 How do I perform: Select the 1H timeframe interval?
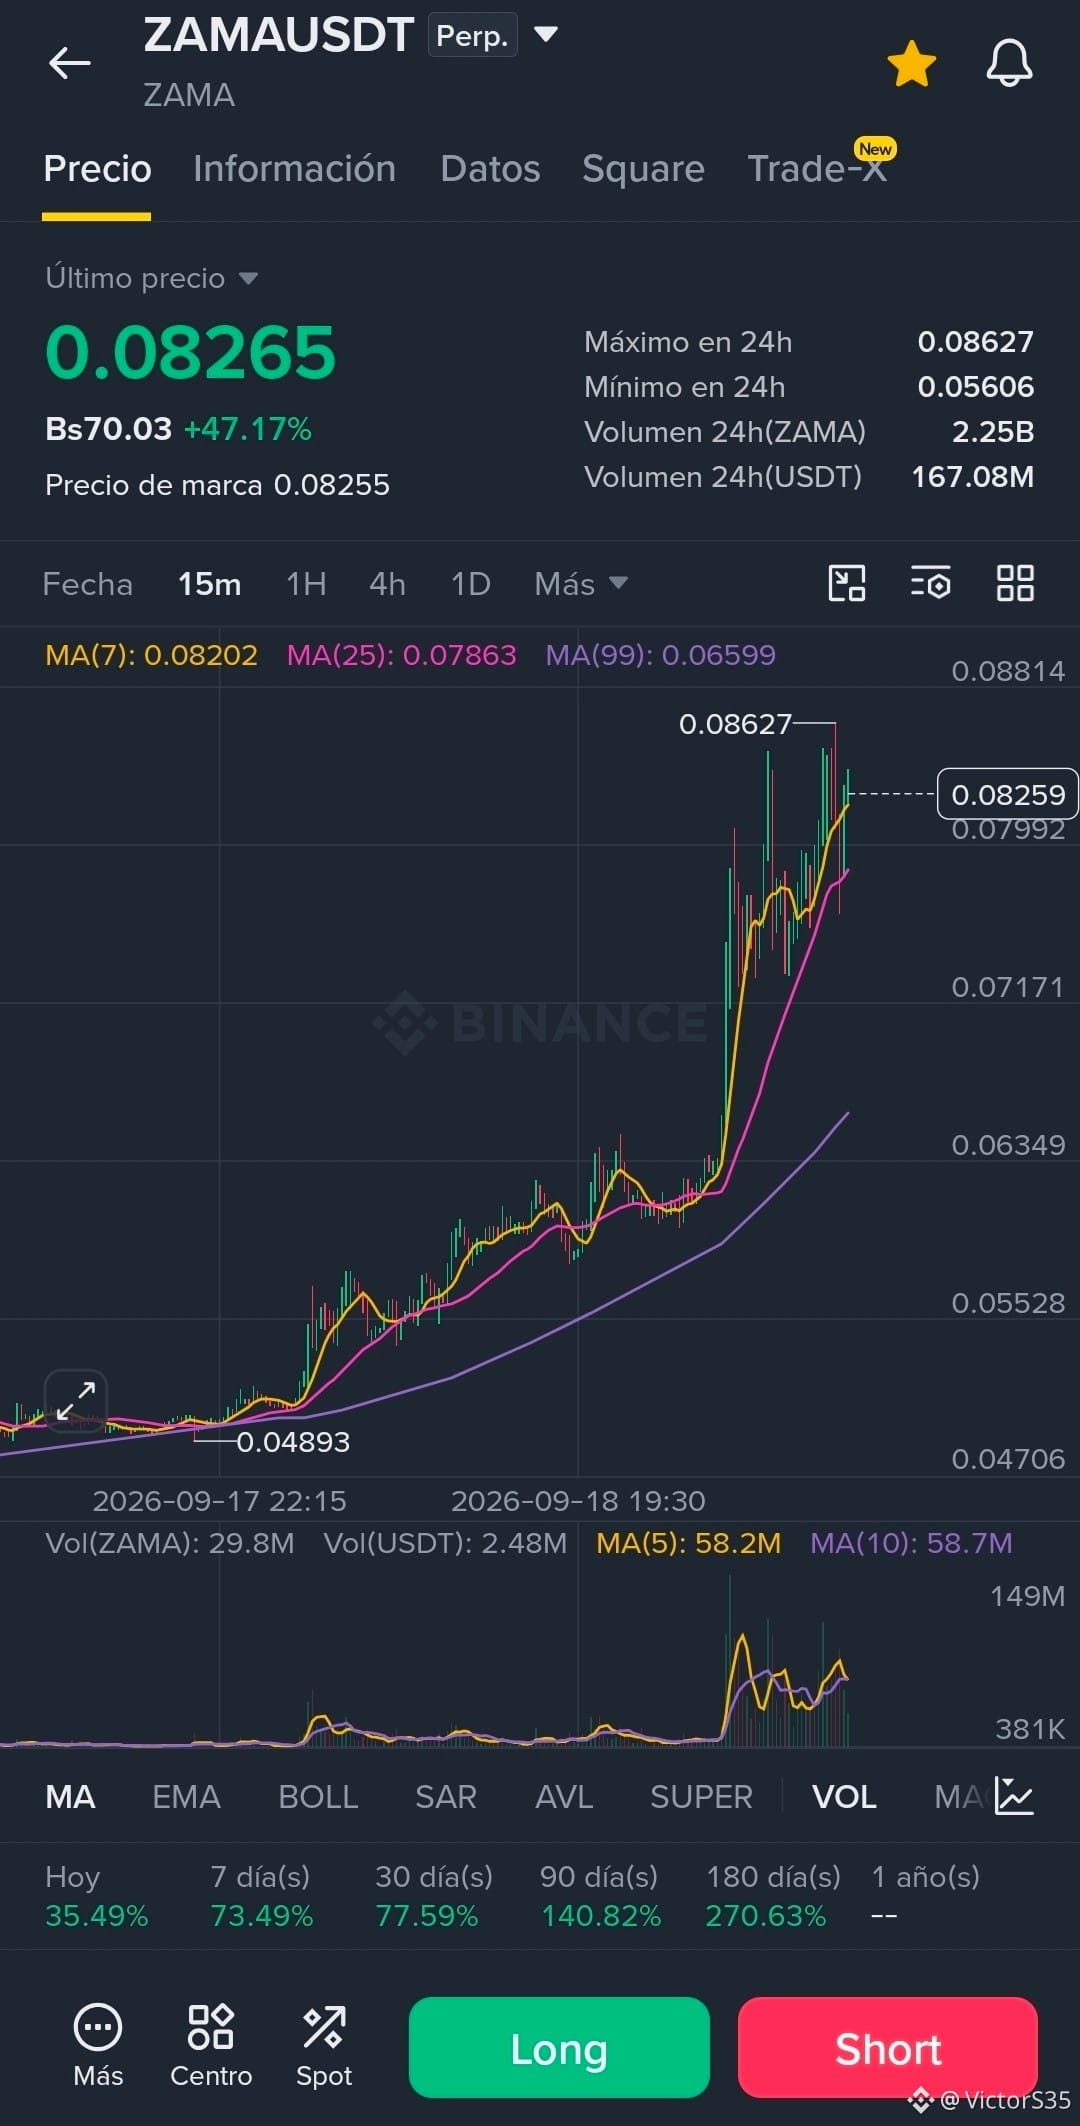306,584
